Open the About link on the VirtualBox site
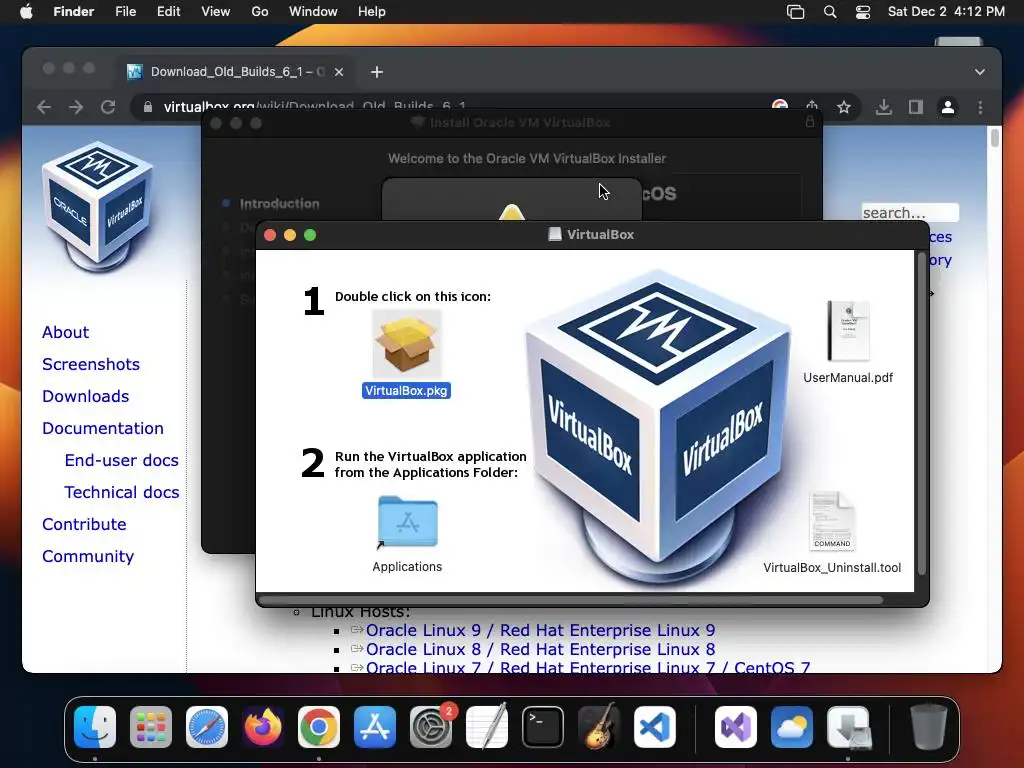This screenshot has height=768, width=1024. pyautogui.click(x=65, y=332)
